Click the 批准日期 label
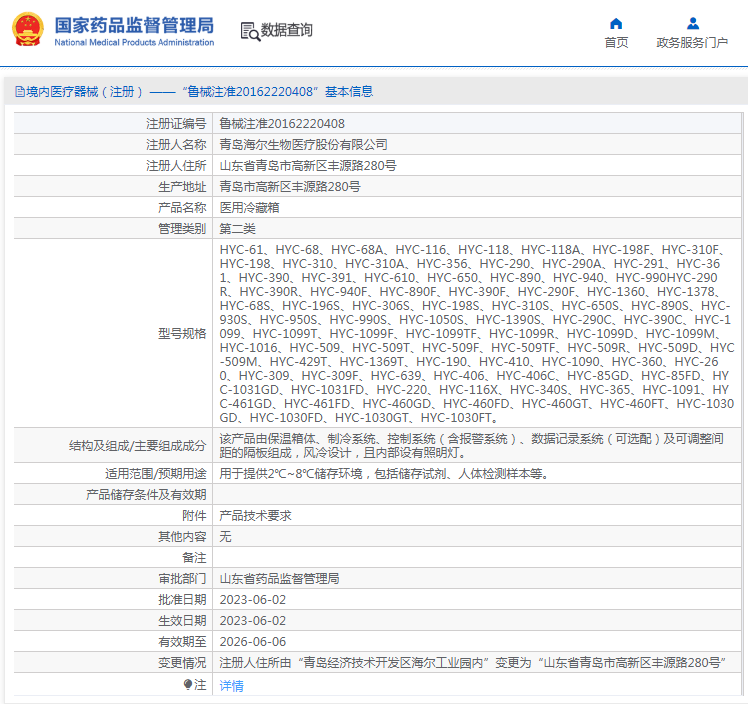The image size is (748, 704). (182, 600)
